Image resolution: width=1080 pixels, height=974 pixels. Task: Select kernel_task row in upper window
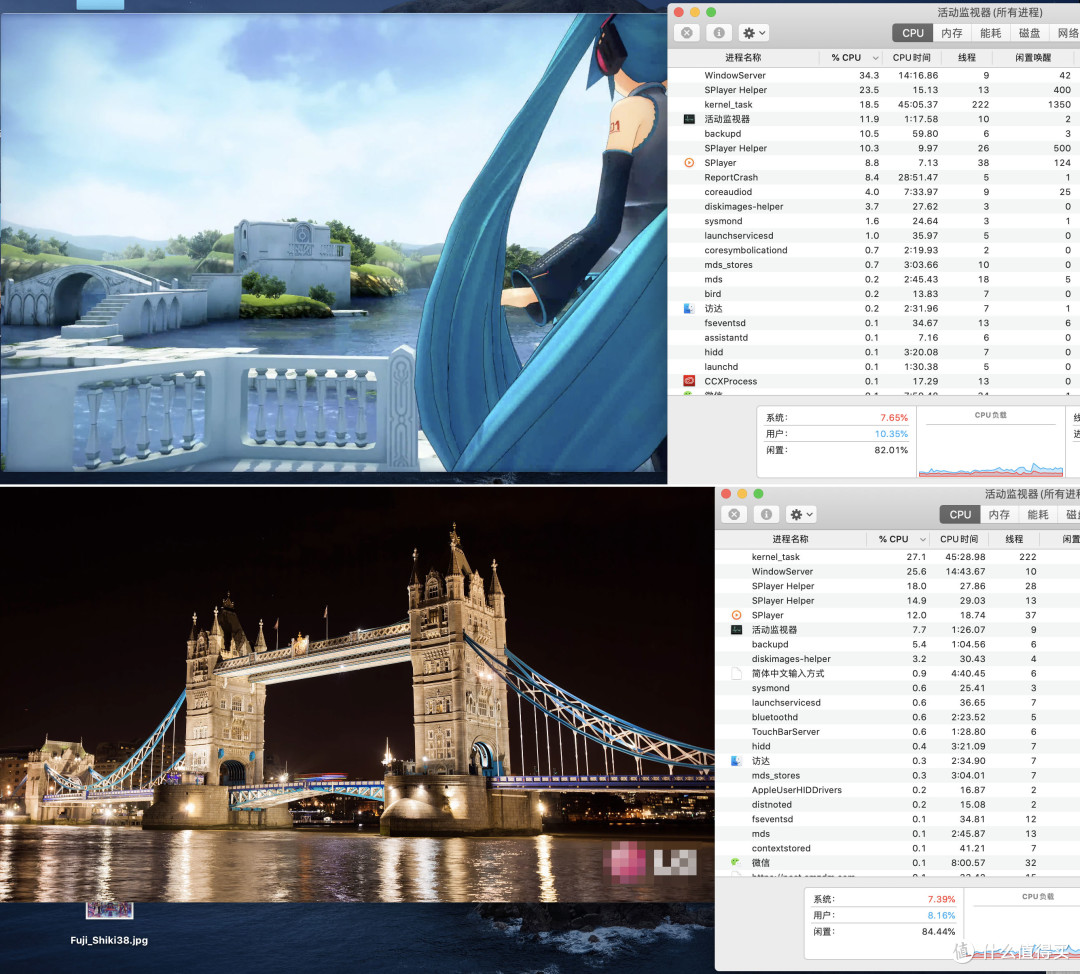[x=873, y=105]
